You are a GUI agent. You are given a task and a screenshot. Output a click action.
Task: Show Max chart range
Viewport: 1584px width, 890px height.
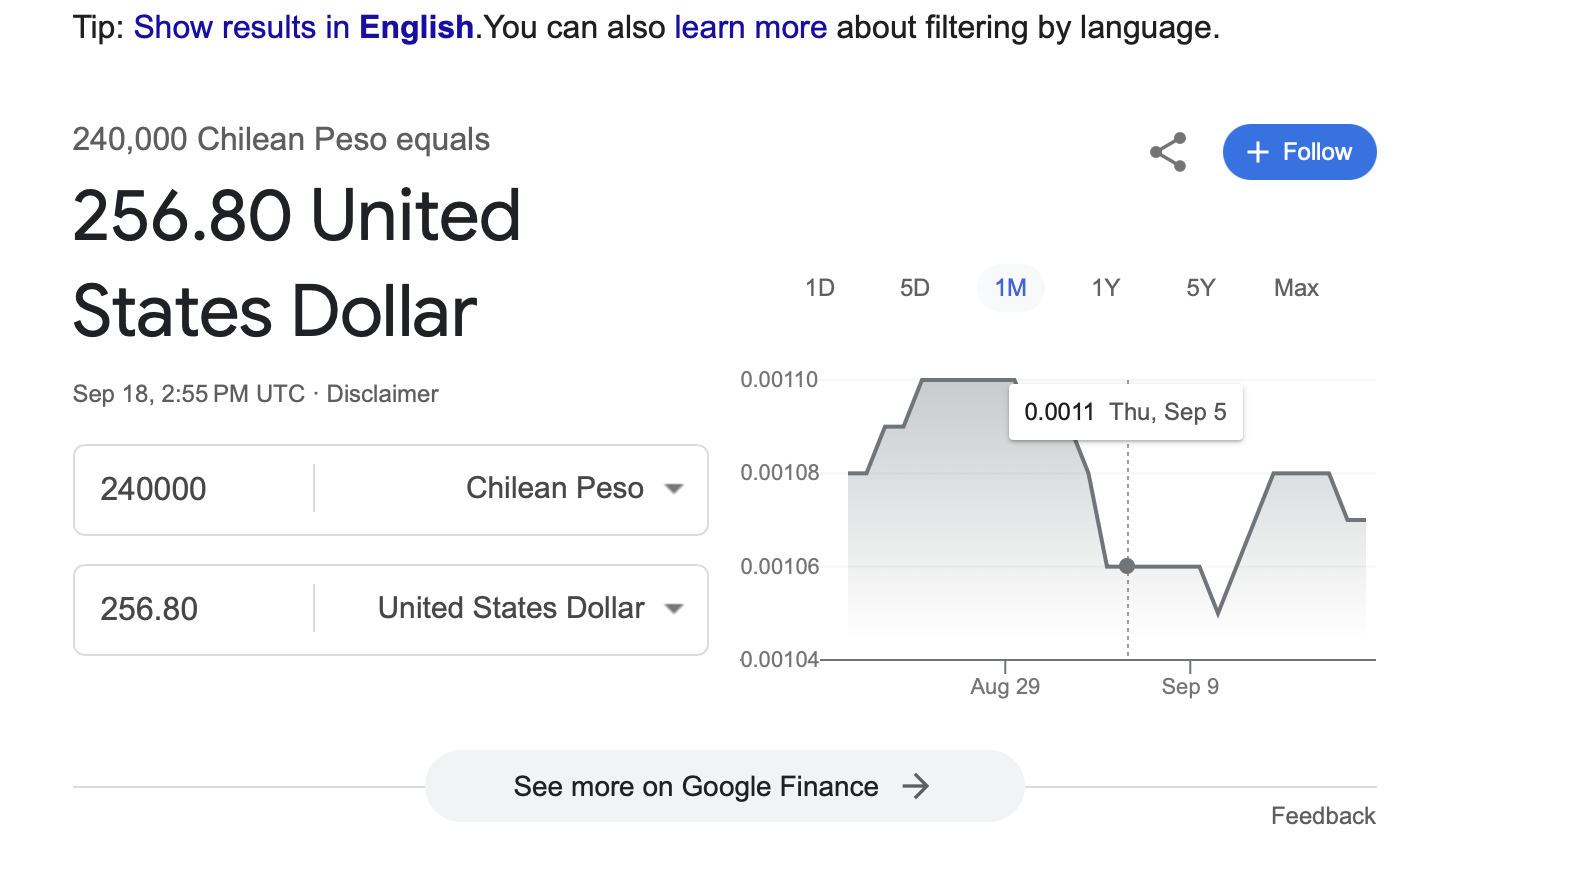(1296, 288)
